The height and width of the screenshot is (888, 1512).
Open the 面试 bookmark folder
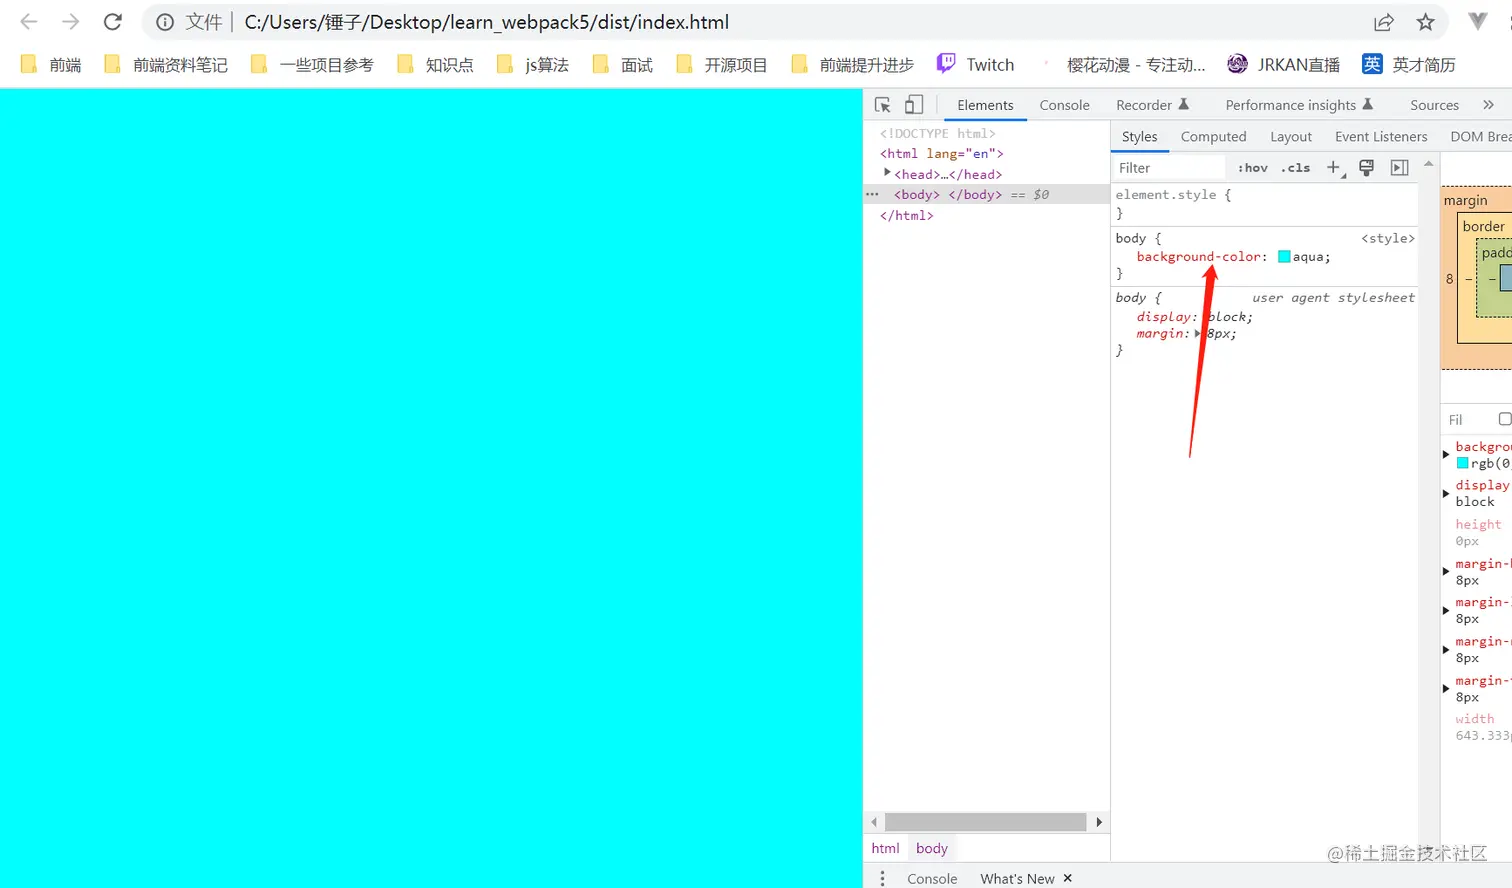(x=622, y=64)
